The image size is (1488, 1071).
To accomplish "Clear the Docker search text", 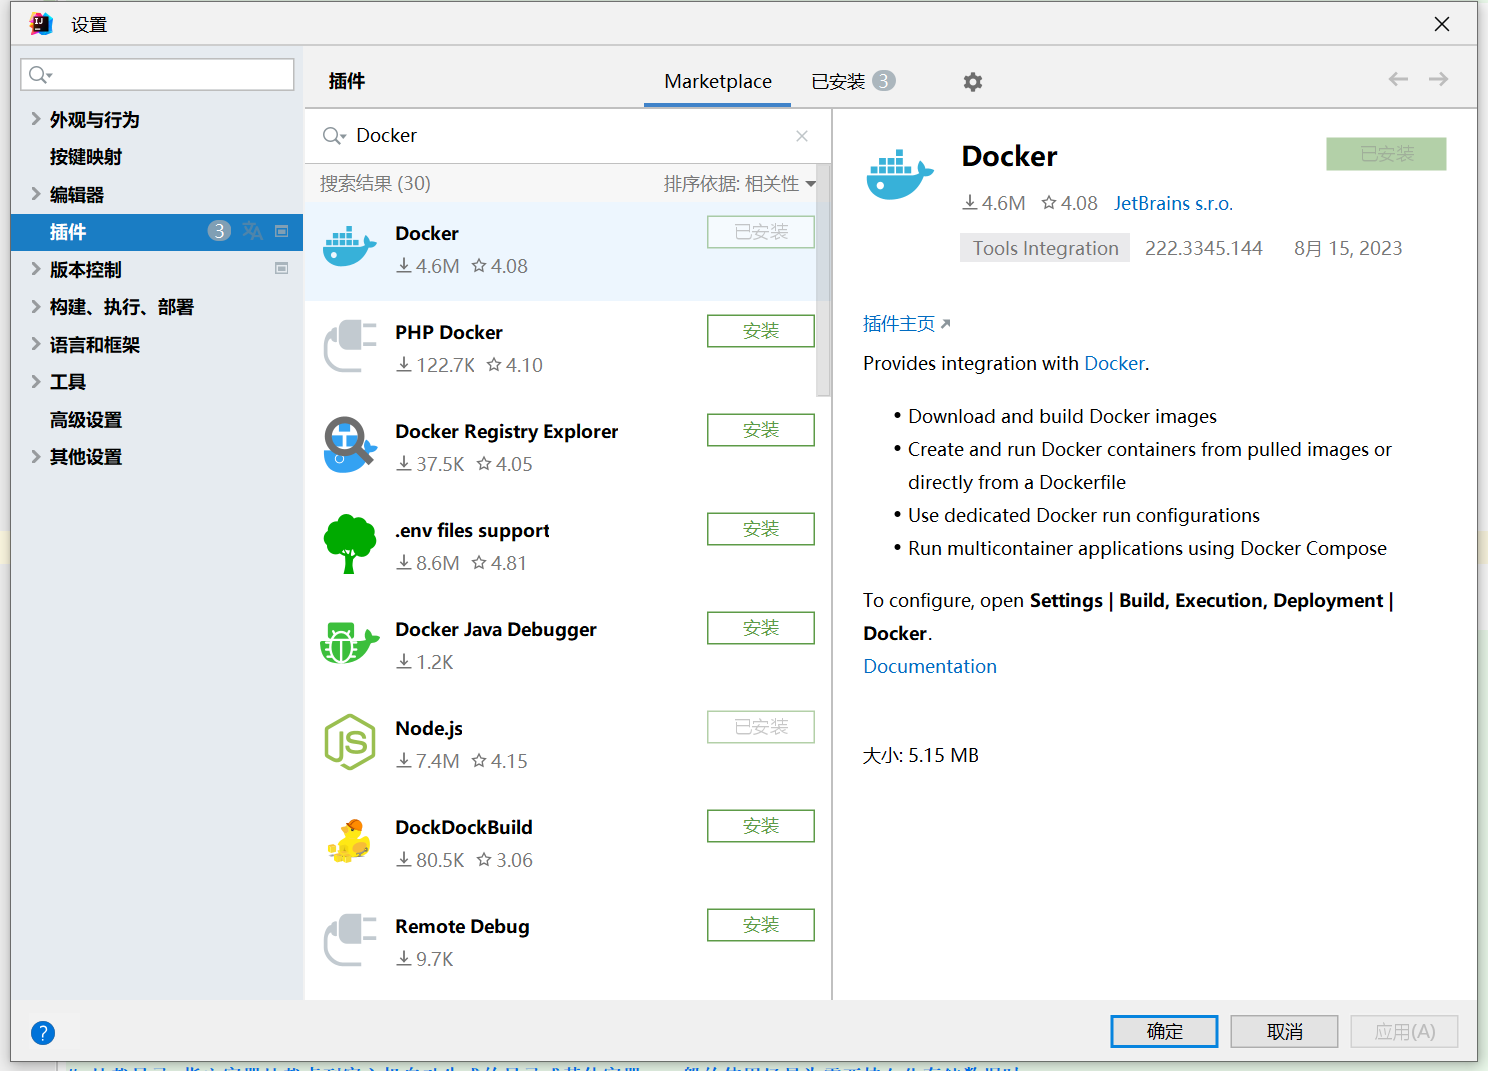I will 801,136.
